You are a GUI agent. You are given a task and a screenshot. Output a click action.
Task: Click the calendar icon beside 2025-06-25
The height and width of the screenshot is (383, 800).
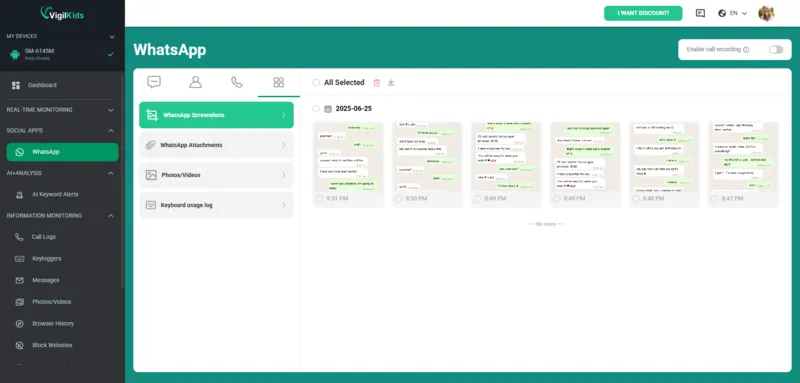pyautogui.click(x=328, y=109)
